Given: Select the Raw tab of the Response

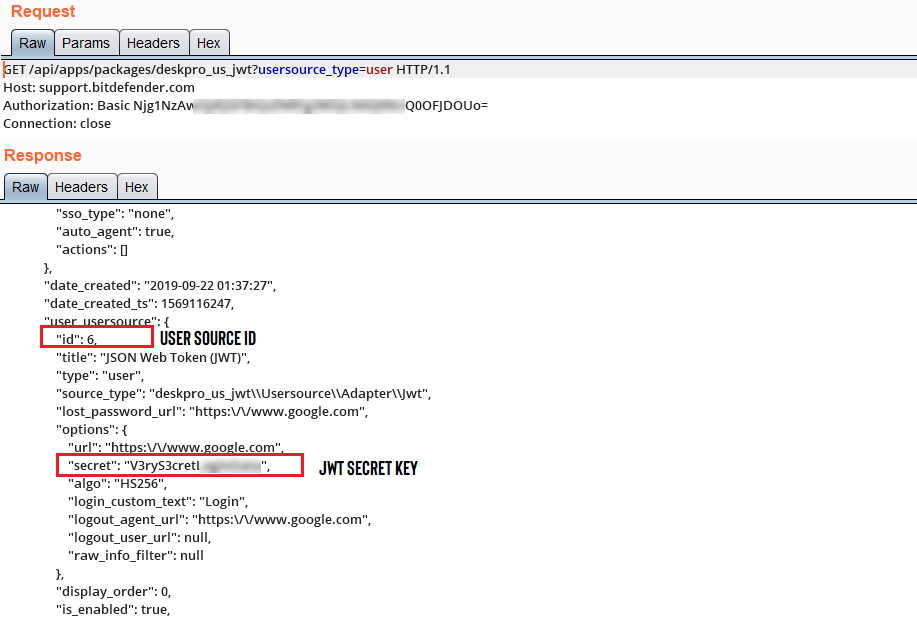Looking at the screenshot, I should point(25,186).
